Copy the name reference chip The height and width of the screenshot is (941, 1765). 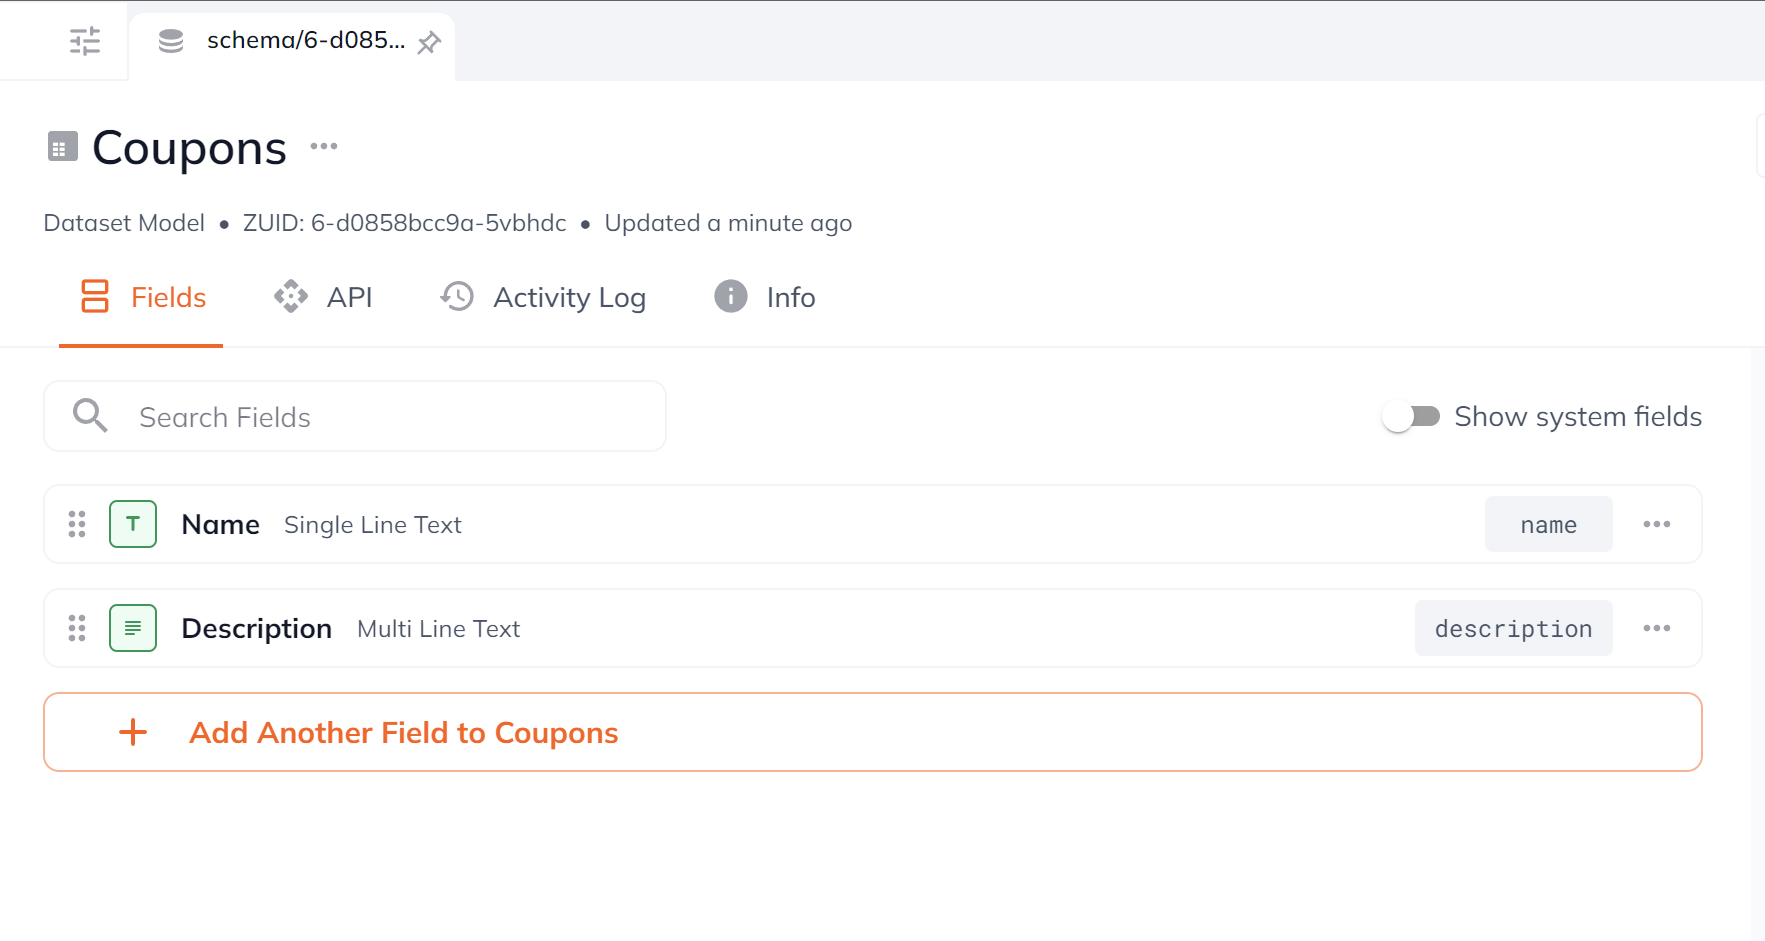coord(1548,524)
